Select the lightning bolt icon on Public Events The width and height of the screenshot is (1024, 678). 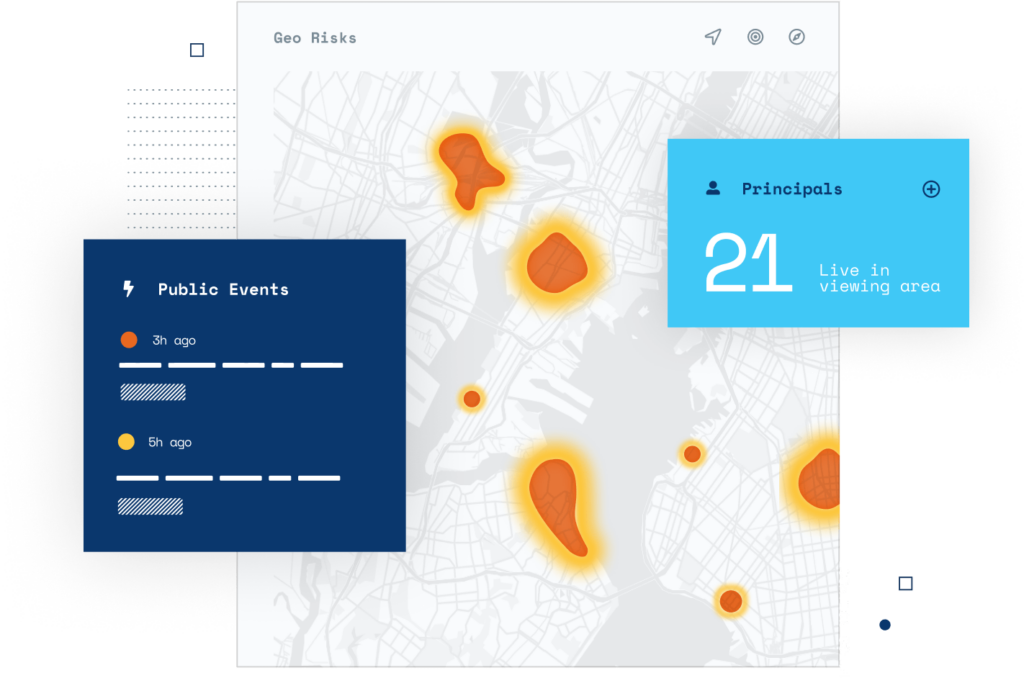point(127,288)
